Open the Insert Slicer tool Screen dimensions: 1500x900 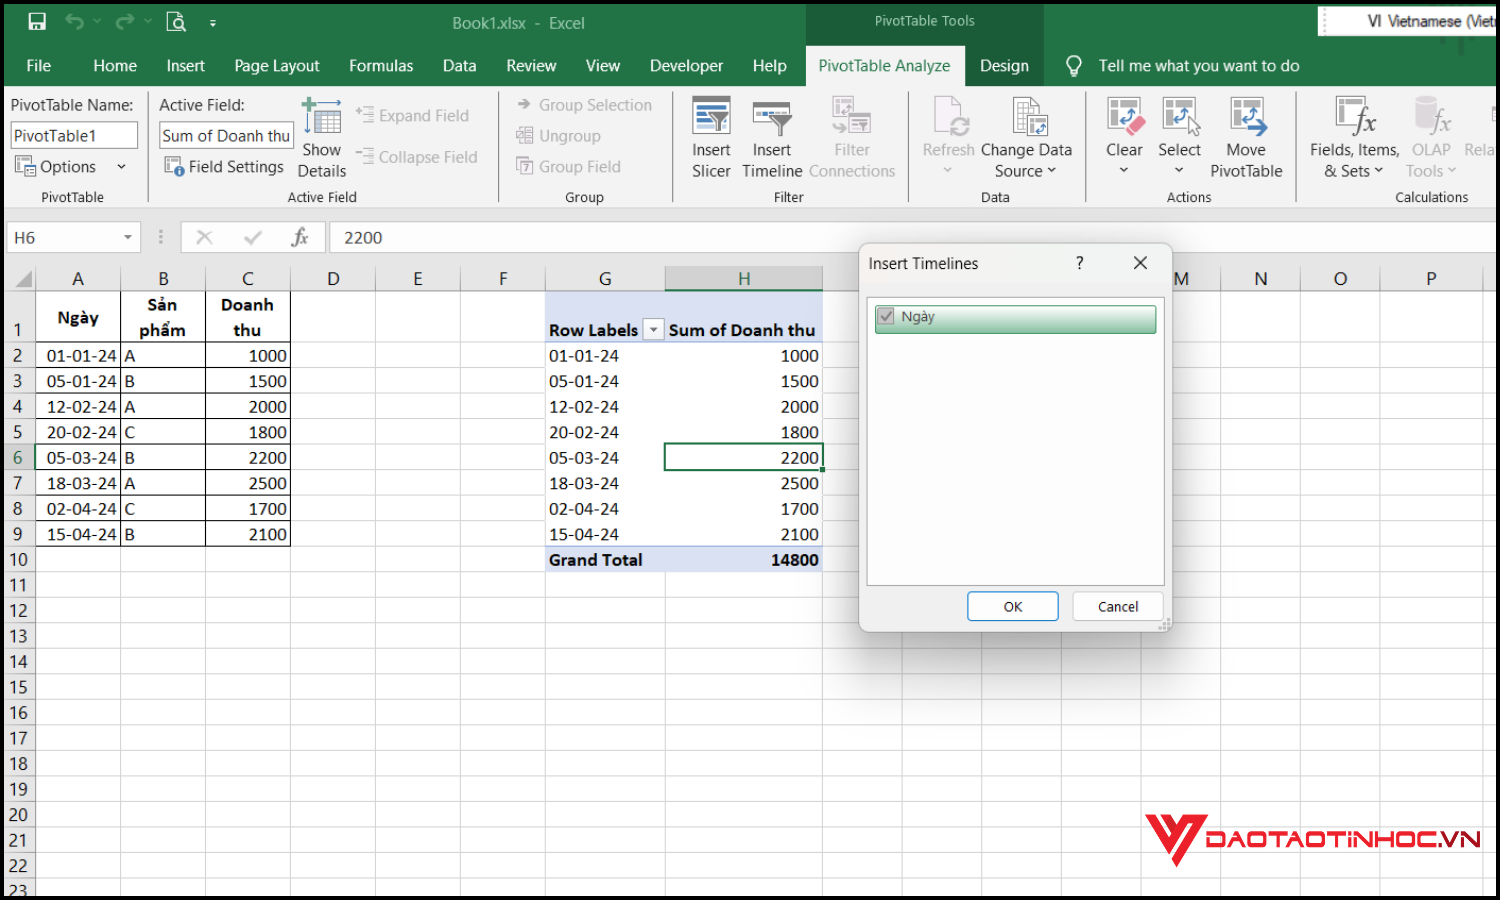(711, 137)
